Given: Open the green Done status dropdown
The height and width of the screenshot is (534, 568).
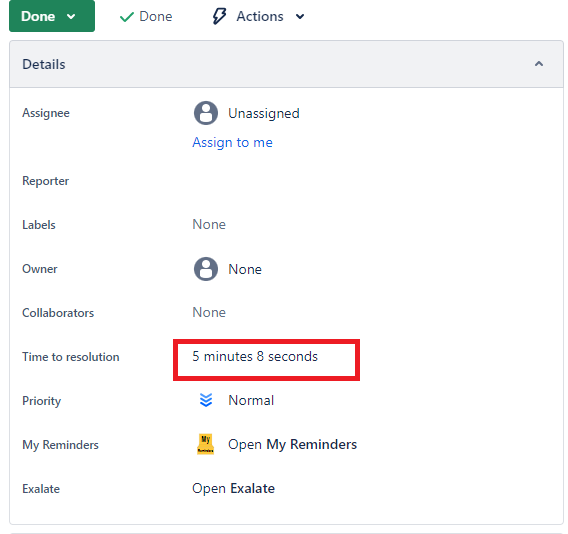Looking at the screenshot, I should [x=52, y=16].
